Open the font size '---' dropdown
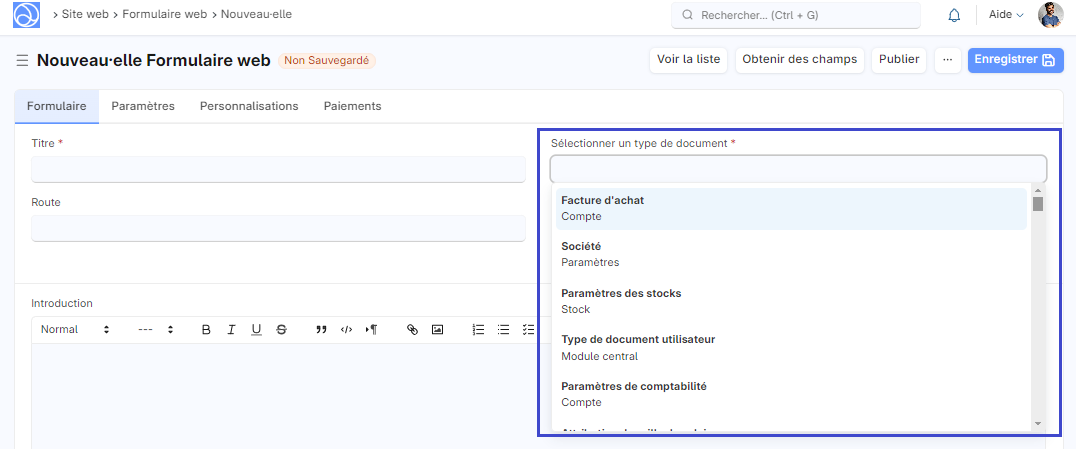The width and height of the screenshot is (1076, 449). pos(156,330)
